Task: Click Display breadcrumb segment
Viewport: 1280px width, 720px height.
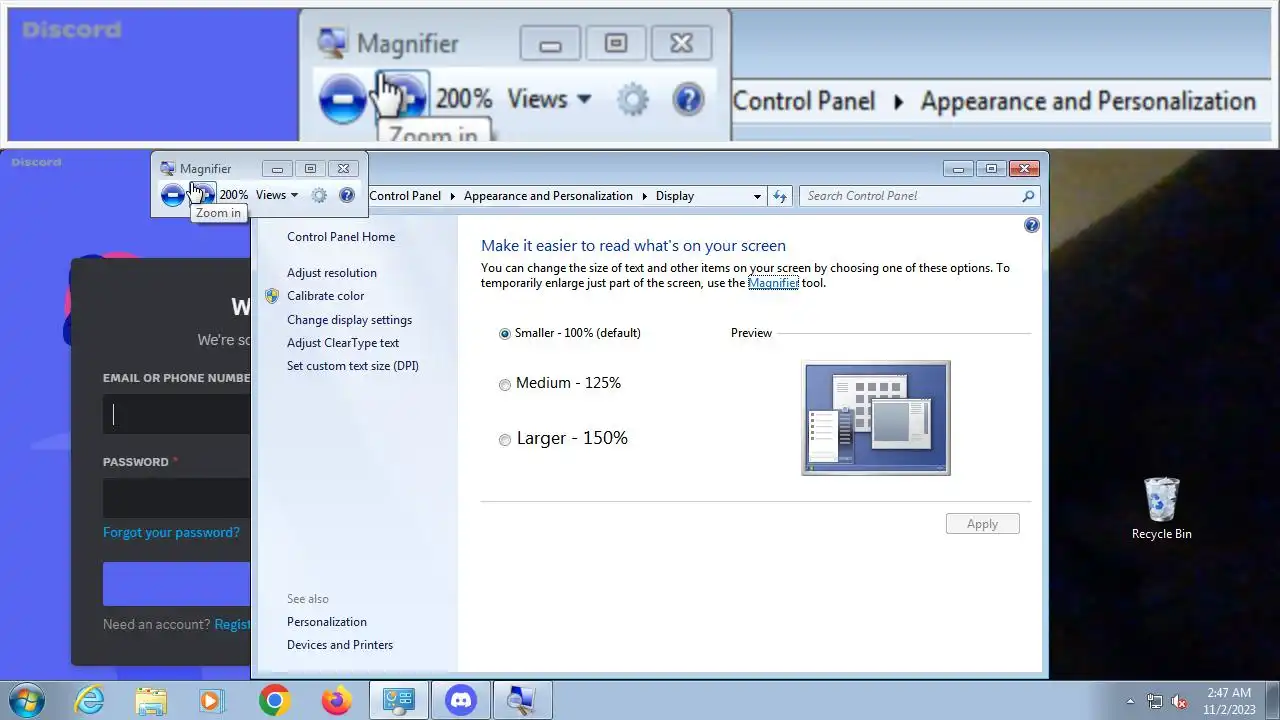Action: click(675, 196)
